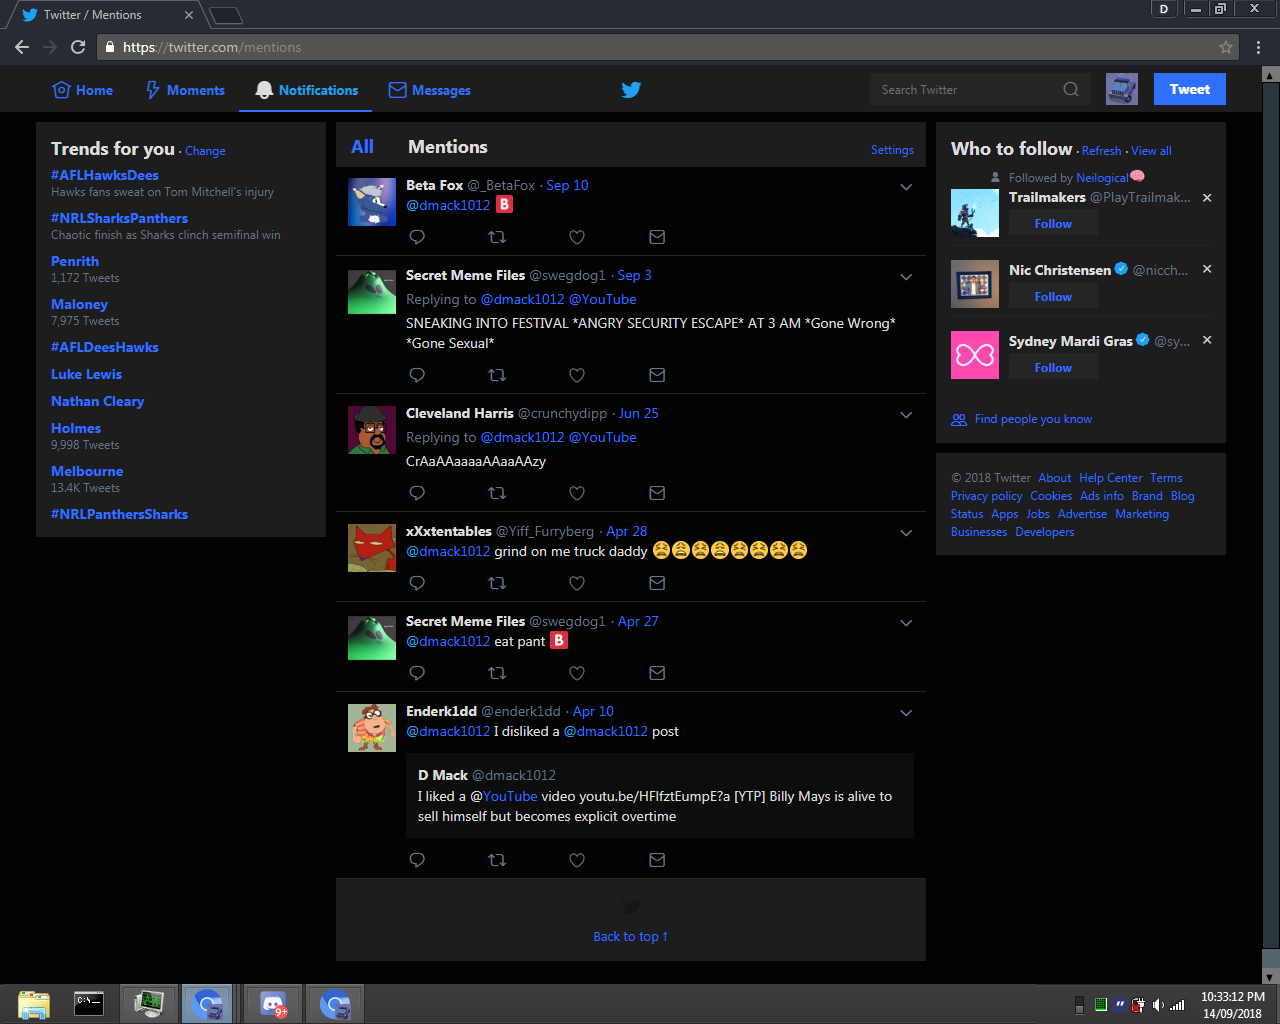
Task: Click the volume icon in system tray
Action: [1158, 1005]
